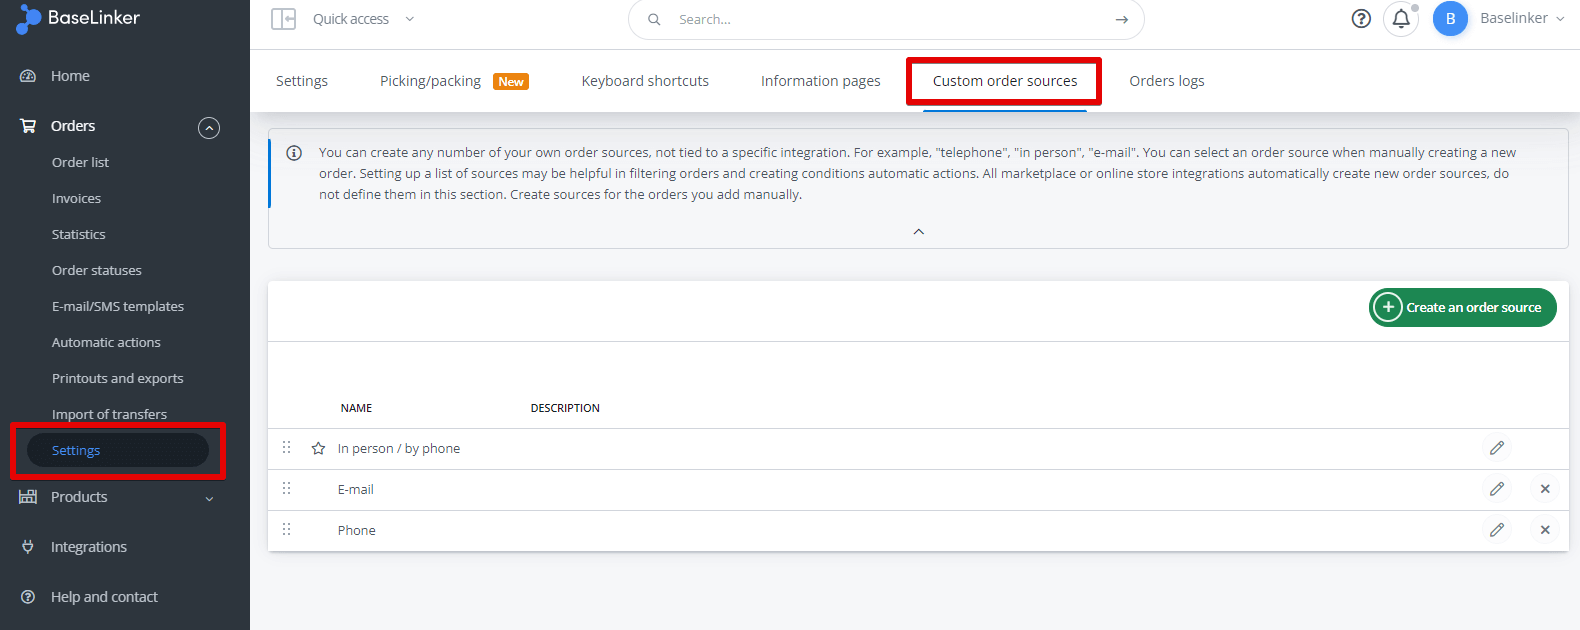Open notifications bell

coord(1401,18)
